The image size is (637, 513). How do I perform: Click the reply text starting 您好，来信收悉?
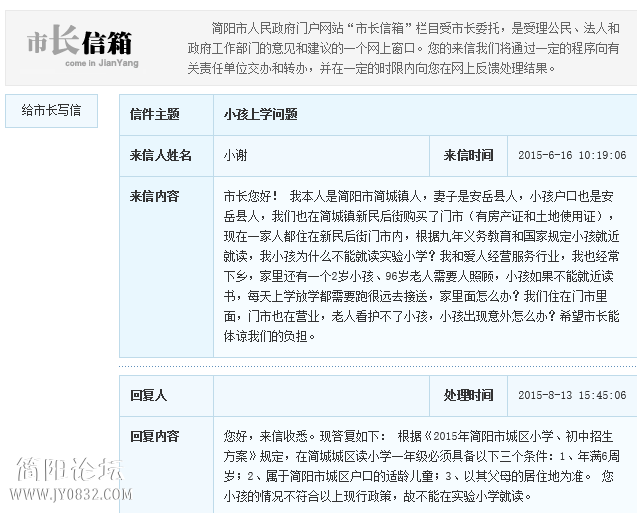point(421,466)
